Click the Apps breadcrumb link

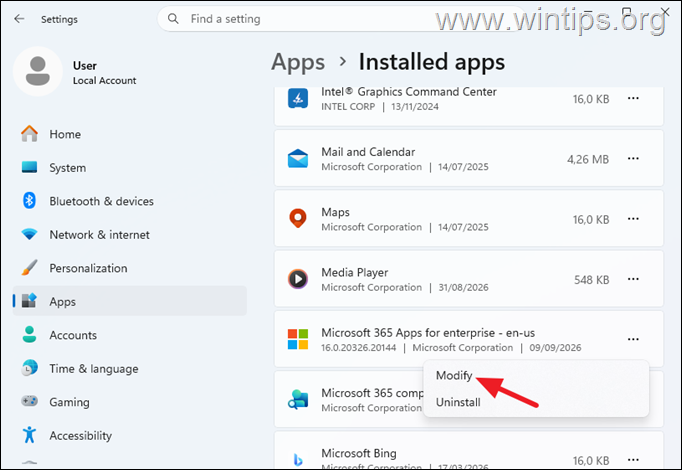pyautogui.click(x=298, y=62)
